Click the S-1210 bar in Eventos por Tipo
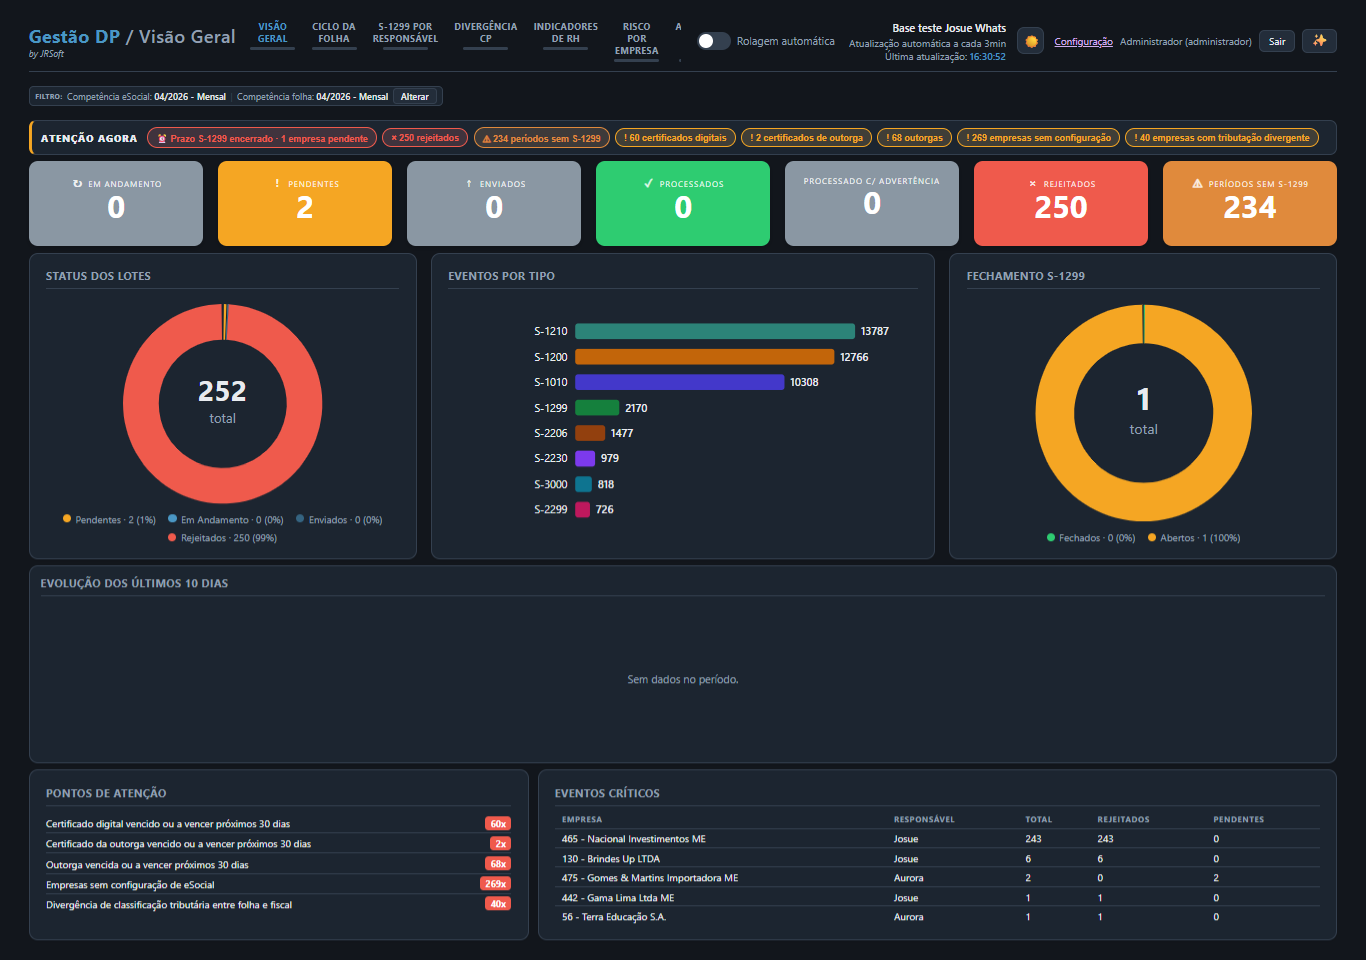The width and height of the screenshot is (1366, 960). [x=715, y=331]
